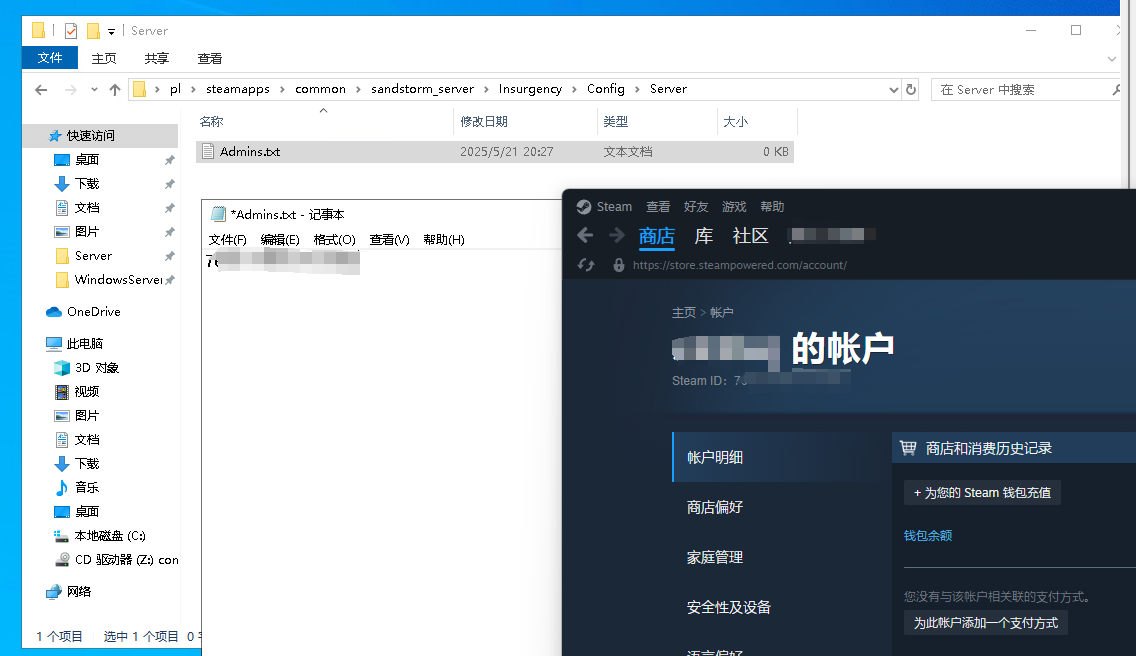Open the quick access toolbar customize dropdown
The height and width of the screenshot is (656, 1136).
(112, 31)
